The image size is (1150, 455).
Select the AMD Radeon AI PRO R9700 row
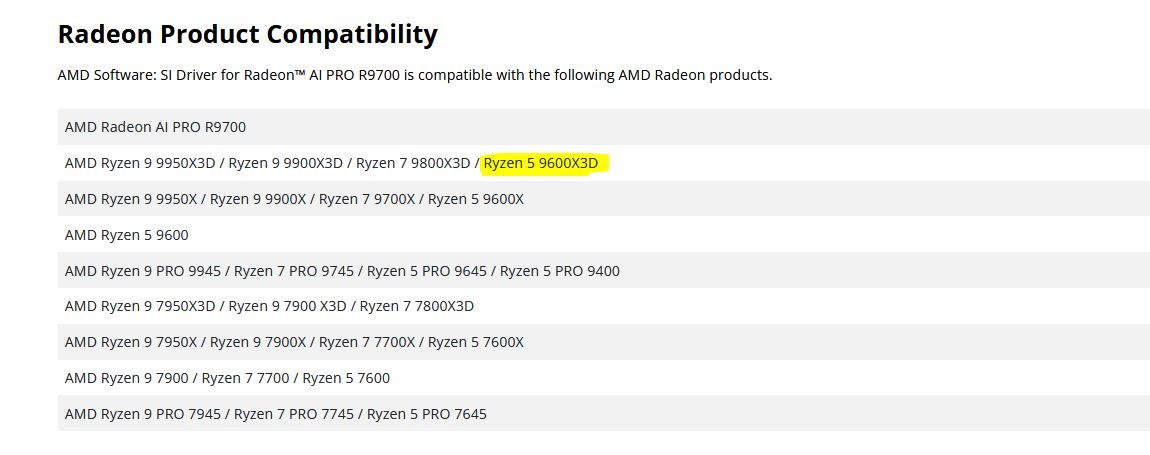coord(604,127)
